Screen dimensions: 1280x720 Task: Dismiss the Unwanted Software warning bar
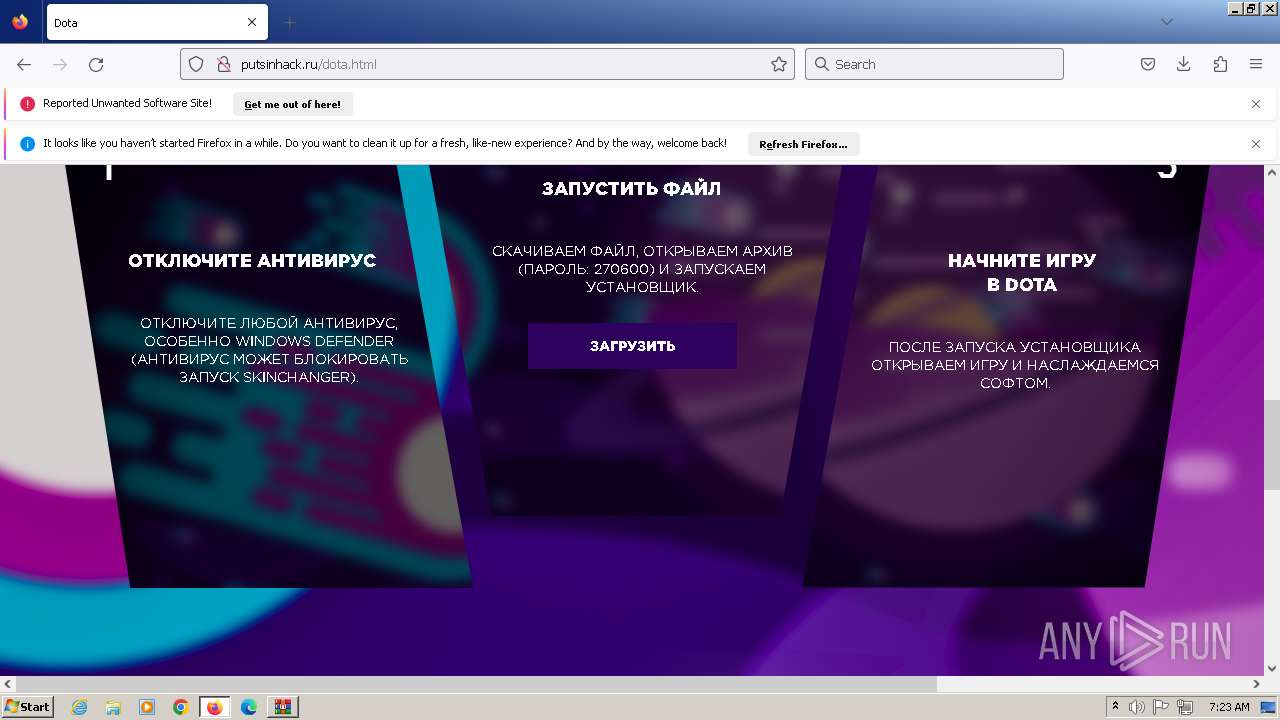coord(1256,104)
